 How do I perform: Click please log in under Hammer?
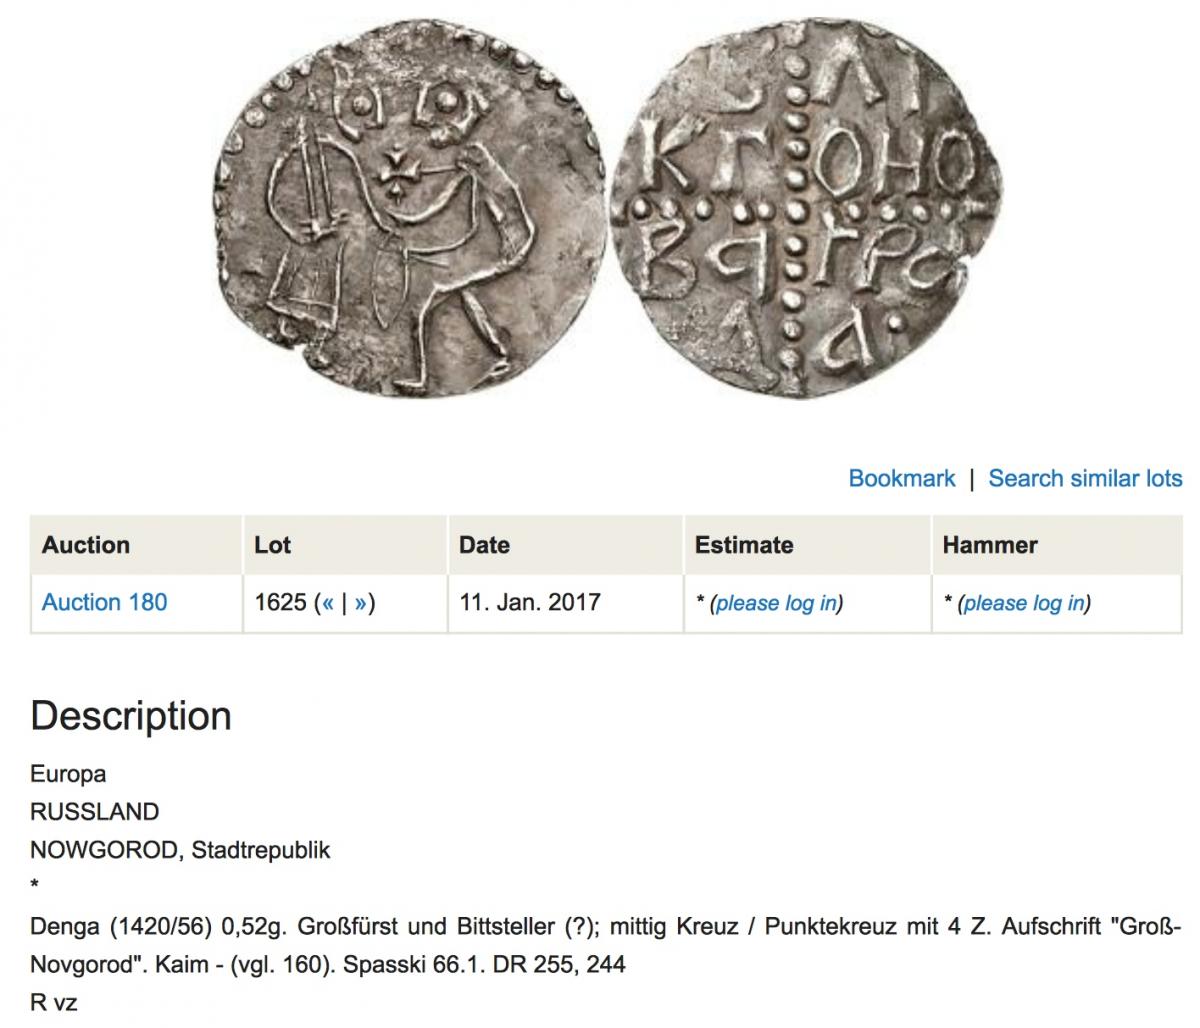[x=1021, y=603]
